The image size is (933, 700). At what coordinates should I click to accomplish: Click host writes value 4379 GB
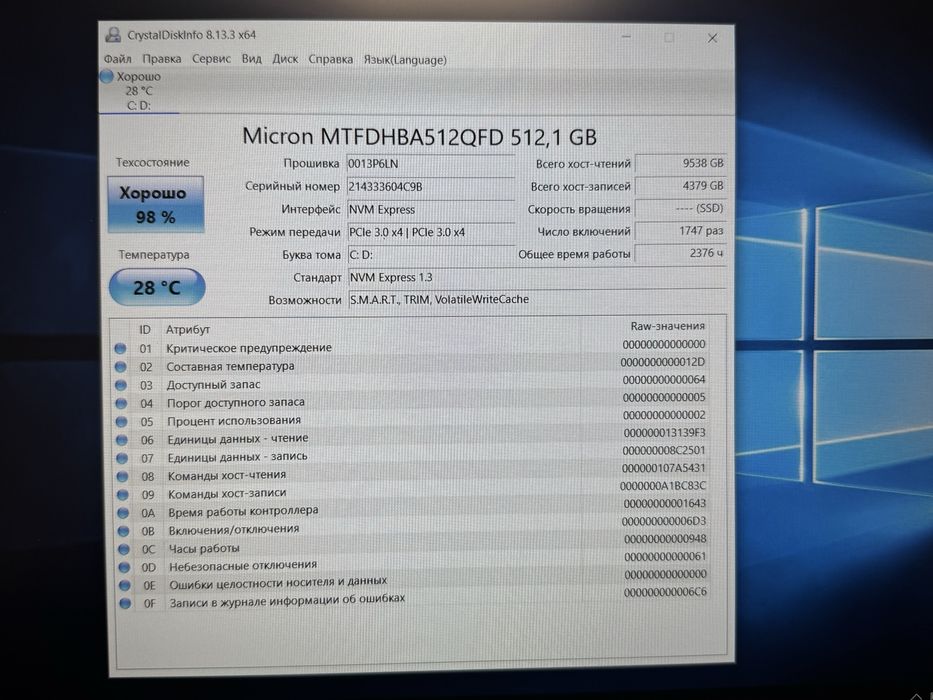pyautogui.click(x=681, y=186)
